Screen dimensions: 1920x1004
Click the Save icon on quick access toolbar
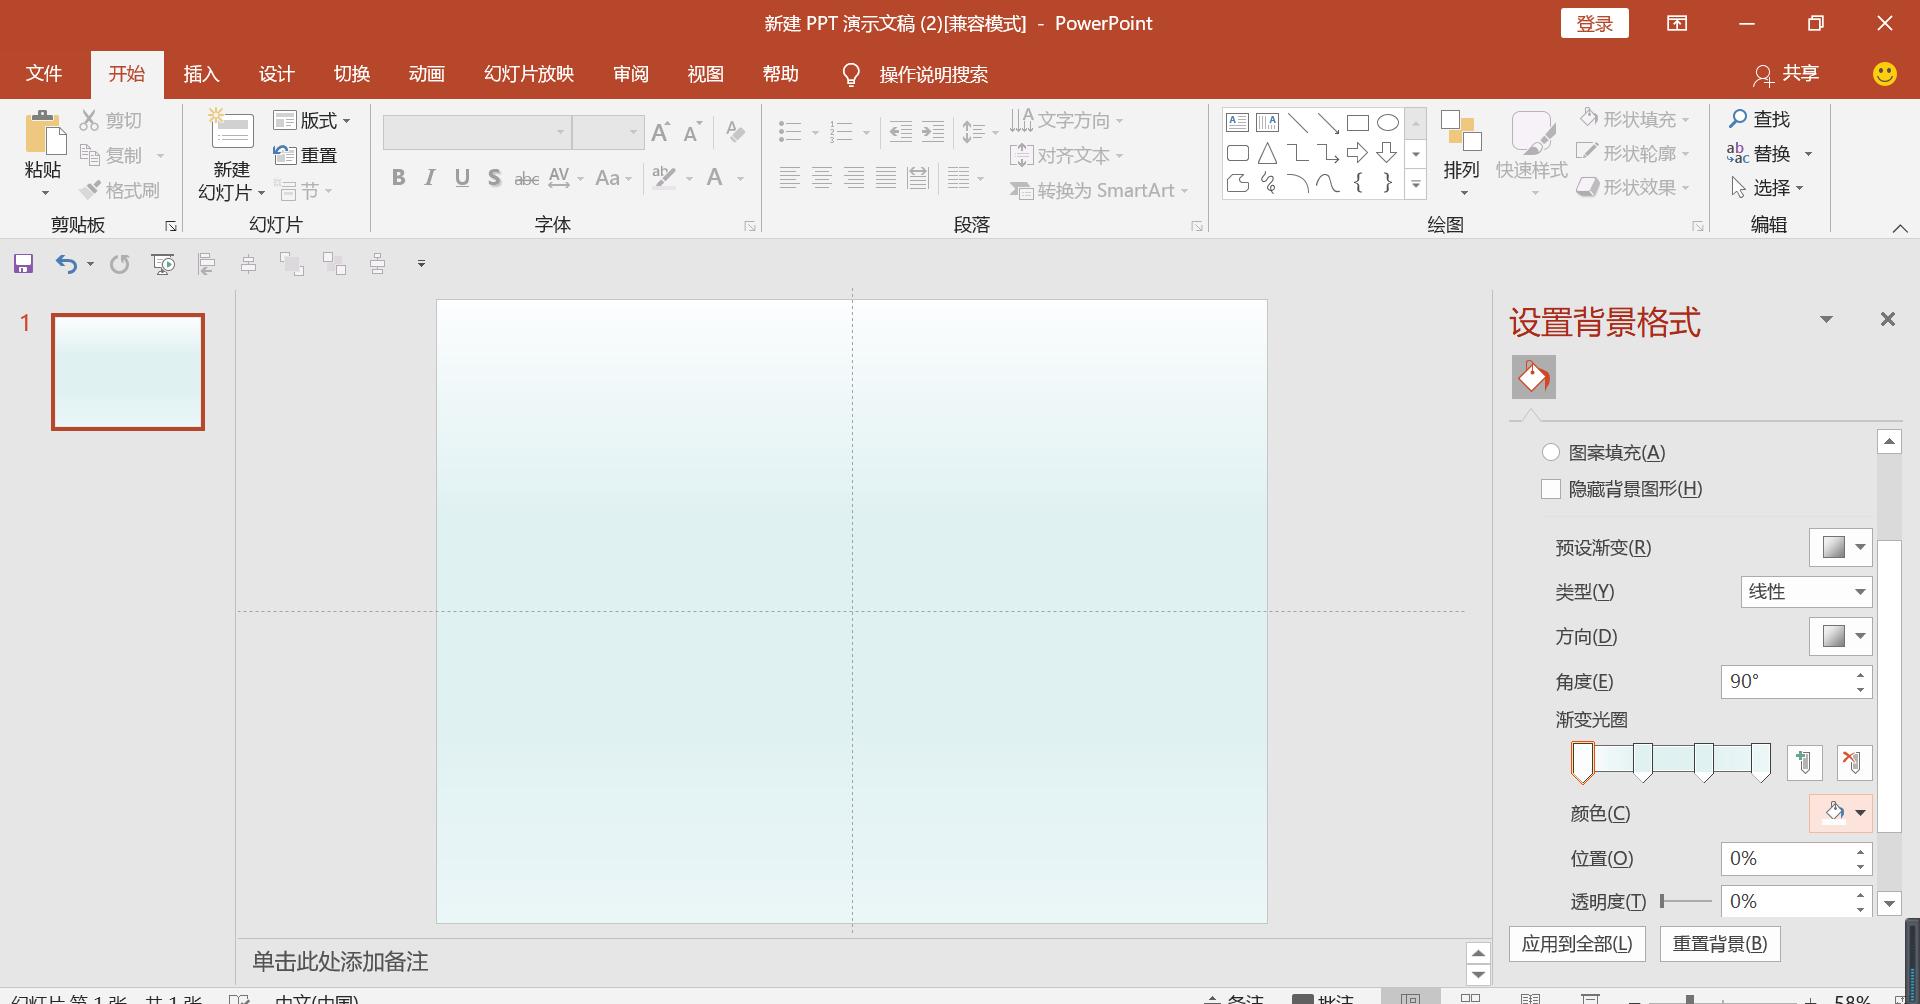point(22,263)
